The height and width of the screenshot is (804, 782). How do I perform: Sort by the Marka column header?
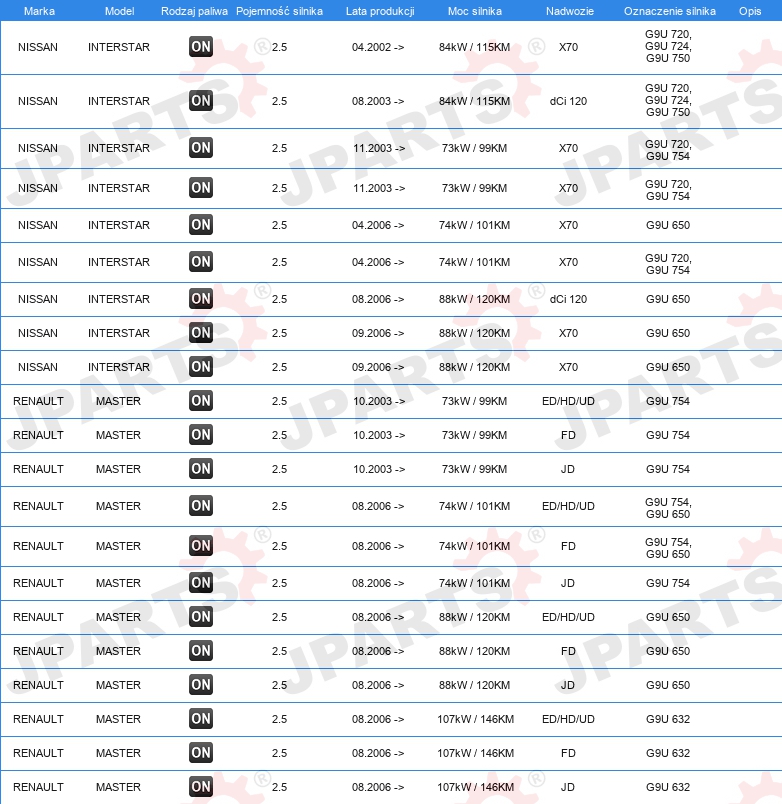tap(39, 11)
